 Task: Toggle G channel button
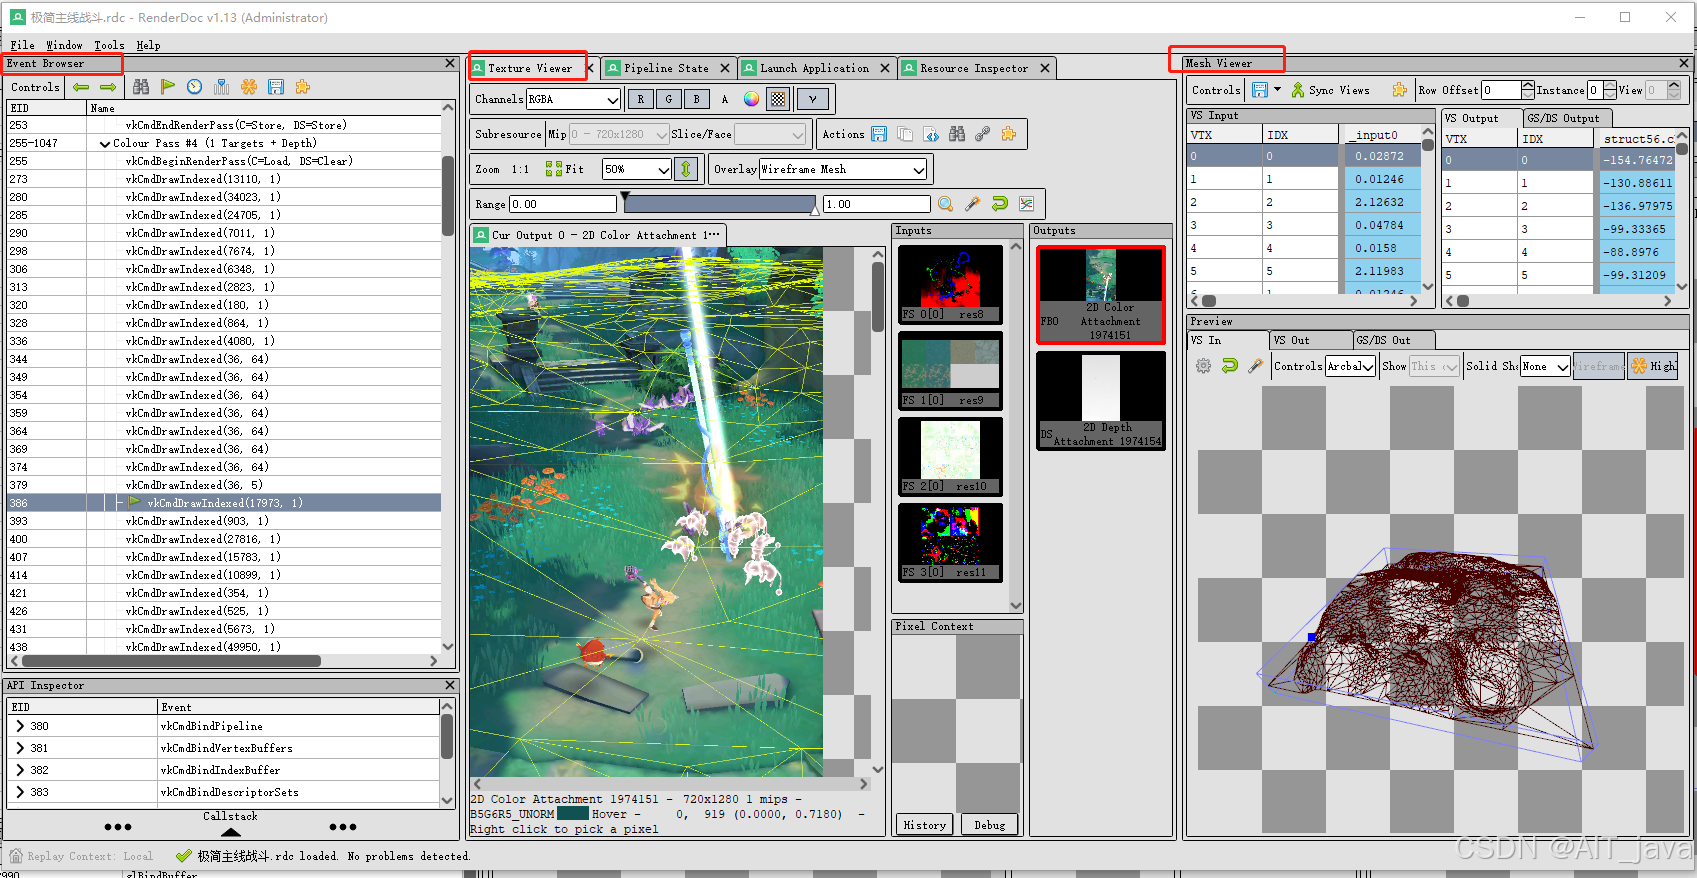tap(669, 99)
